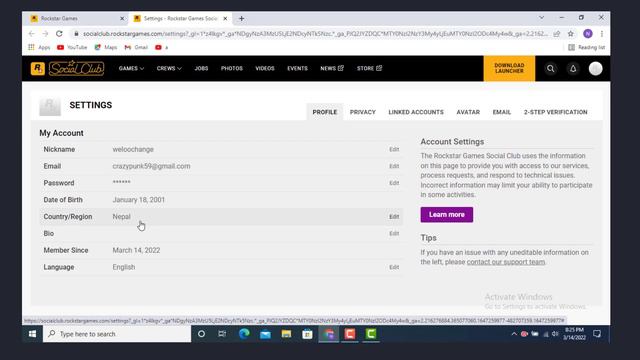The image size is (640, 360).
Task: Expand the CREWS dropdown menu
Action: [x=169, y=68]
